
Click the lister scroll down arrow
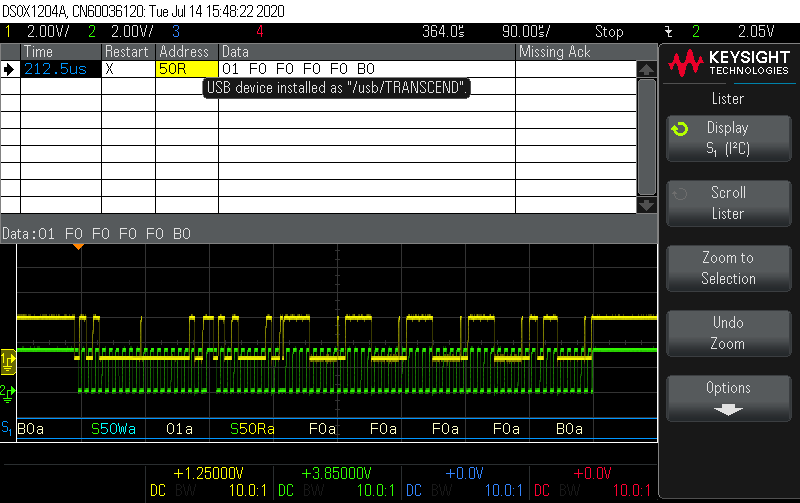click(646, 205)
